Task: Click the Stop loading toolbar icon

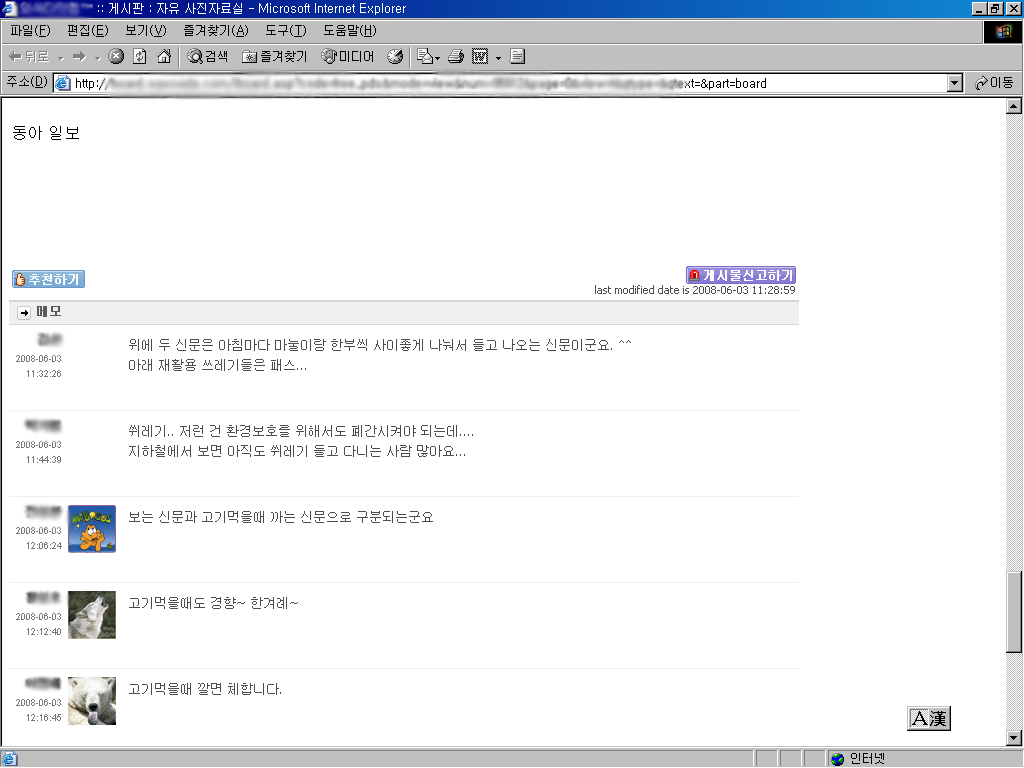Action: click(x=116, y=57)
